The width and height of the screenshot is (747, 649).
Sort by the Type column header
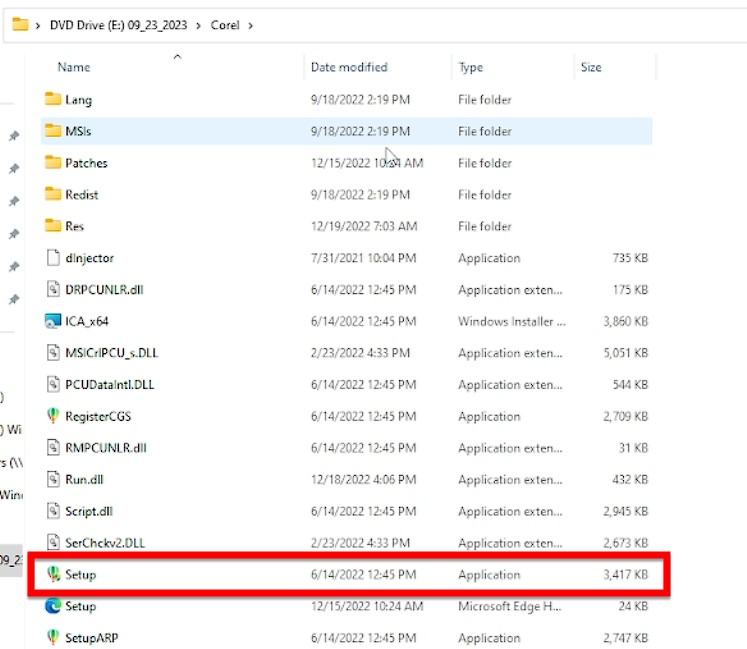(x=471, y=67)
